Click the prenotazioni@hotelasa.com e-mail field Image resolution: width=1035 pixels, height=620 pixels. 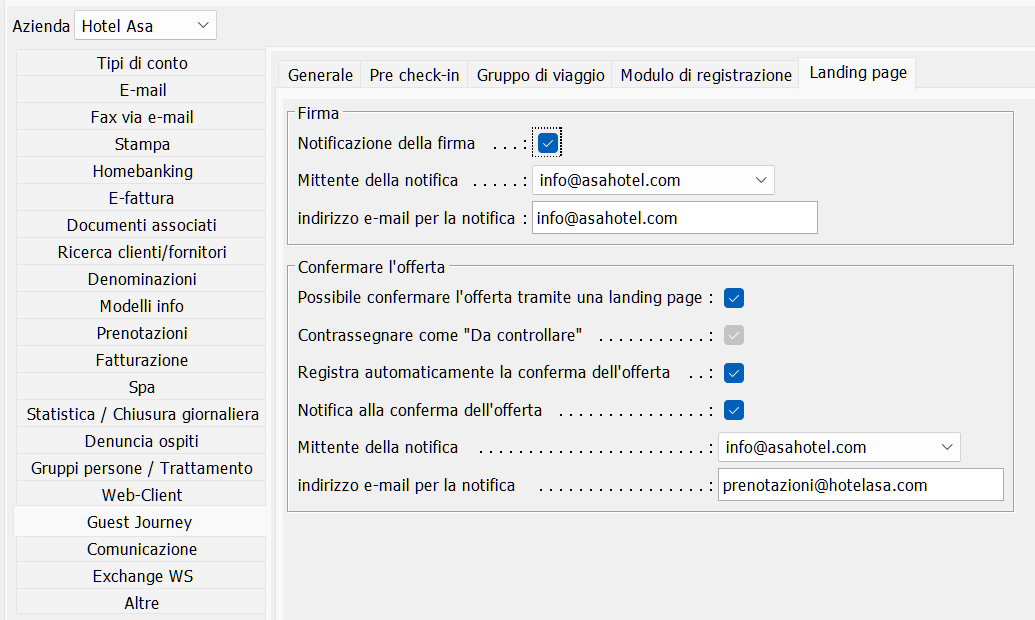coord(860,485)
